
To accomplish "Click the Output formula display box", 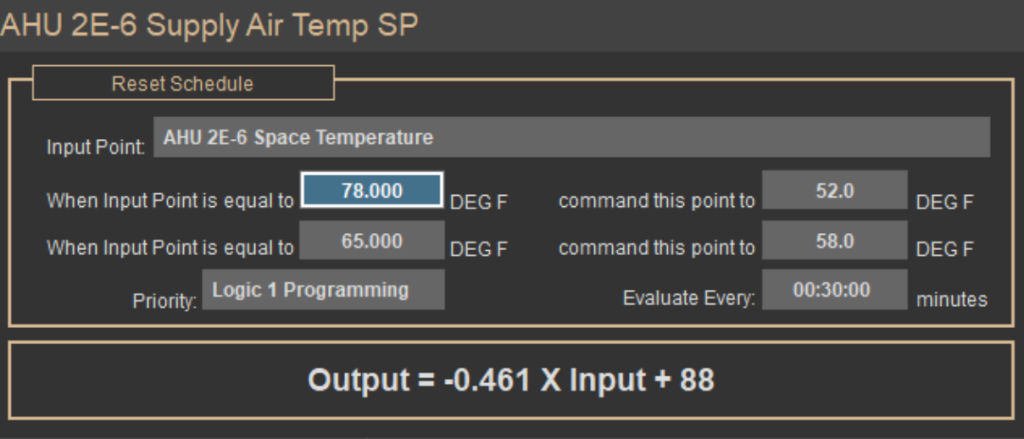I will [511, 380].
